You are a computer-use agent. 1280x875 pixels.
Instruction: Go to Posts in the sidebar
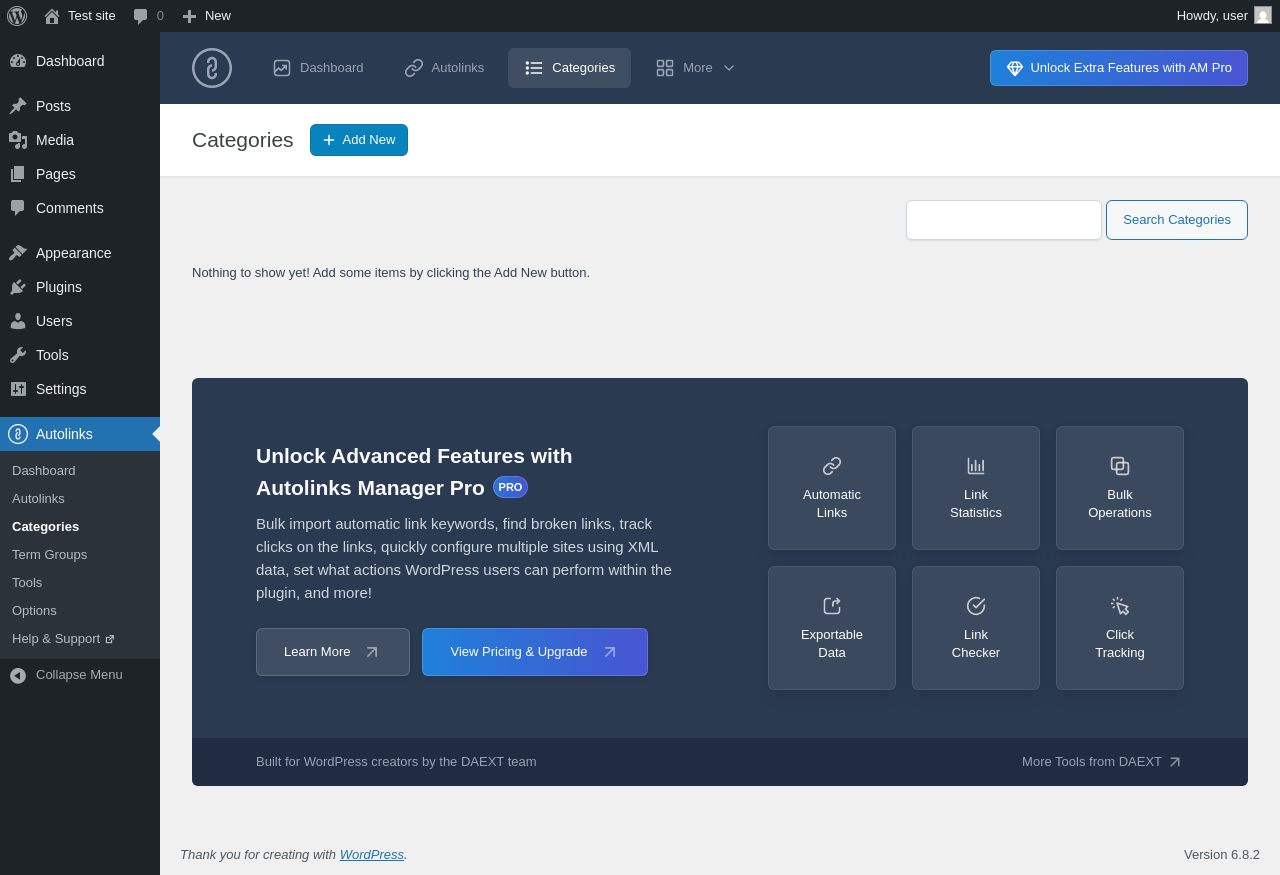[80, 106]
